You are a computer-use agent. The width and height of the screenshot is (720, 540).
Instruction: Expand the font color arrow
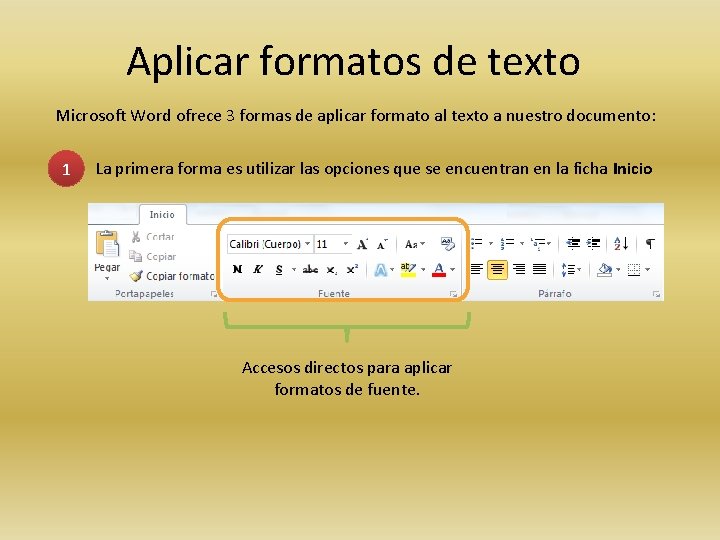click(452, 270)
